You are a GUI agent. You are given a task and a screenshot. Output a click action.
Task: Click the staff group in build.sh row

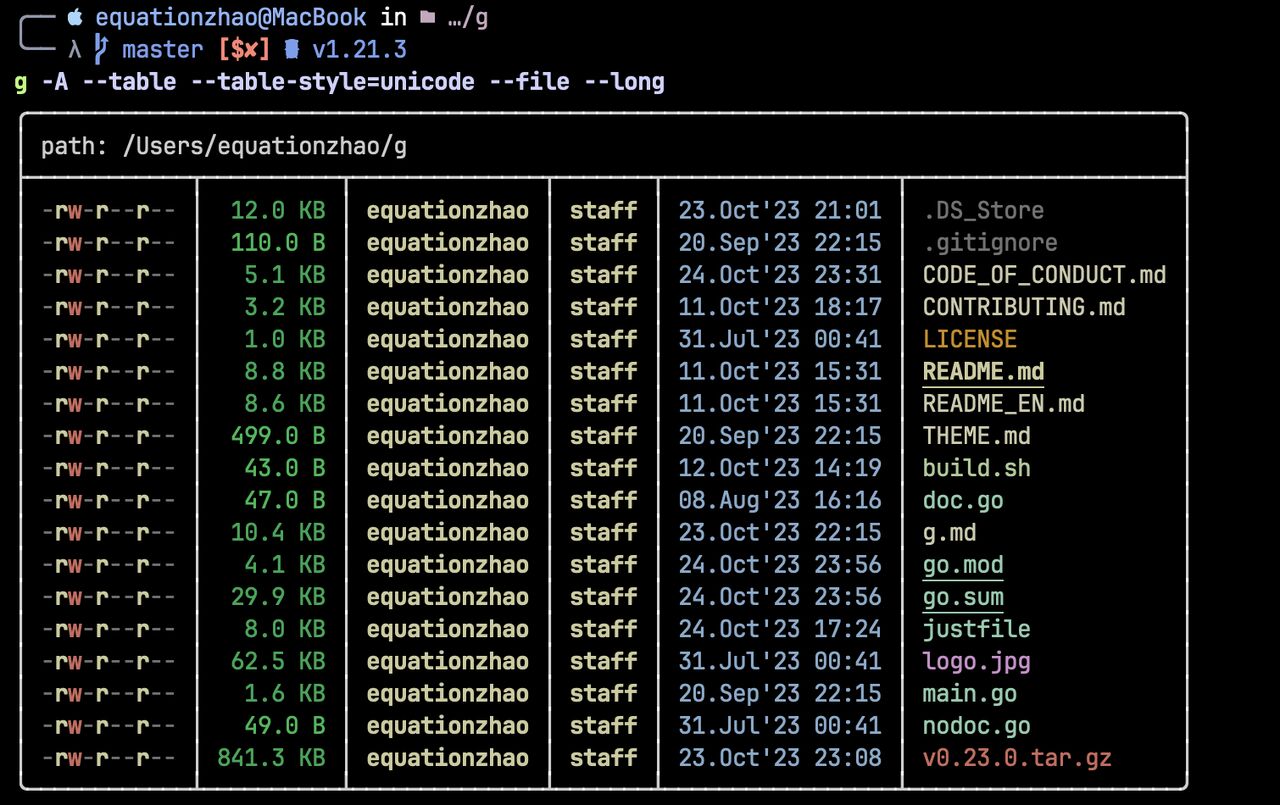point(603,468)
